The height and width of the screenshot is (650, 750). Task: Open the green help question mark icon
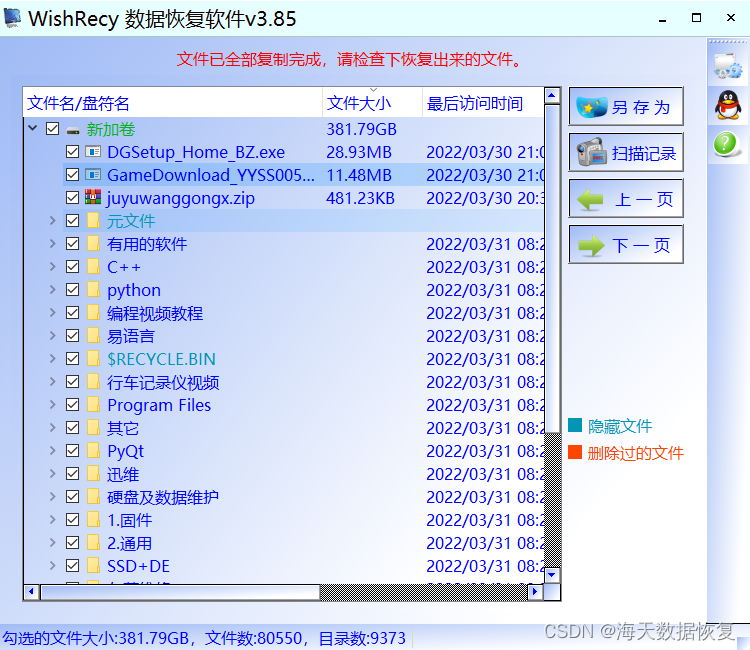coord(726,143)
